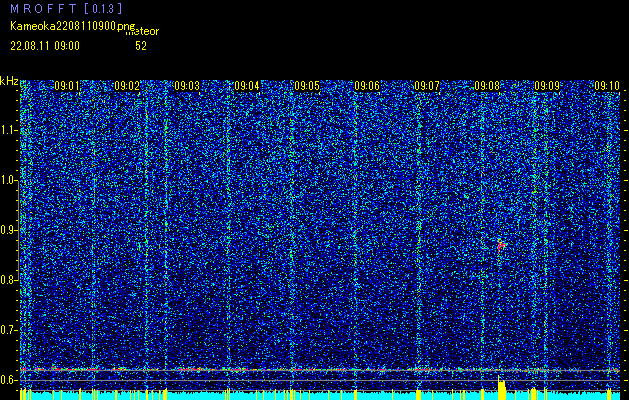This screenshot has height=400, width=629.
Task: Click the tall yellow intensity spike below 09:08
Action: coord(501,388)
